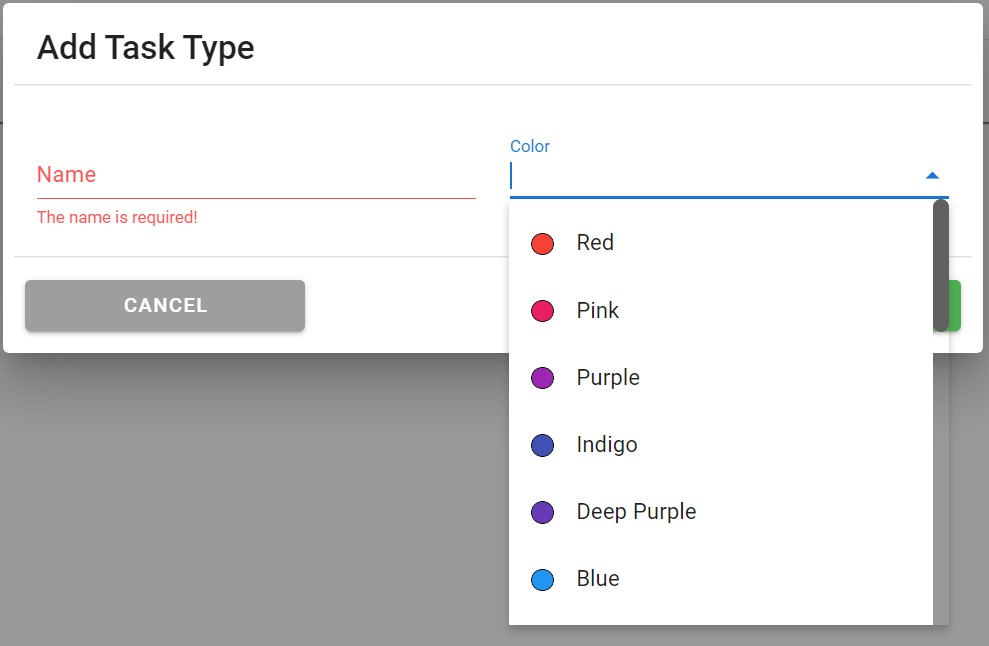Viewport: 989px width, 646px height.
Task: Click the pink color circle icon
Action: (542, 311)
